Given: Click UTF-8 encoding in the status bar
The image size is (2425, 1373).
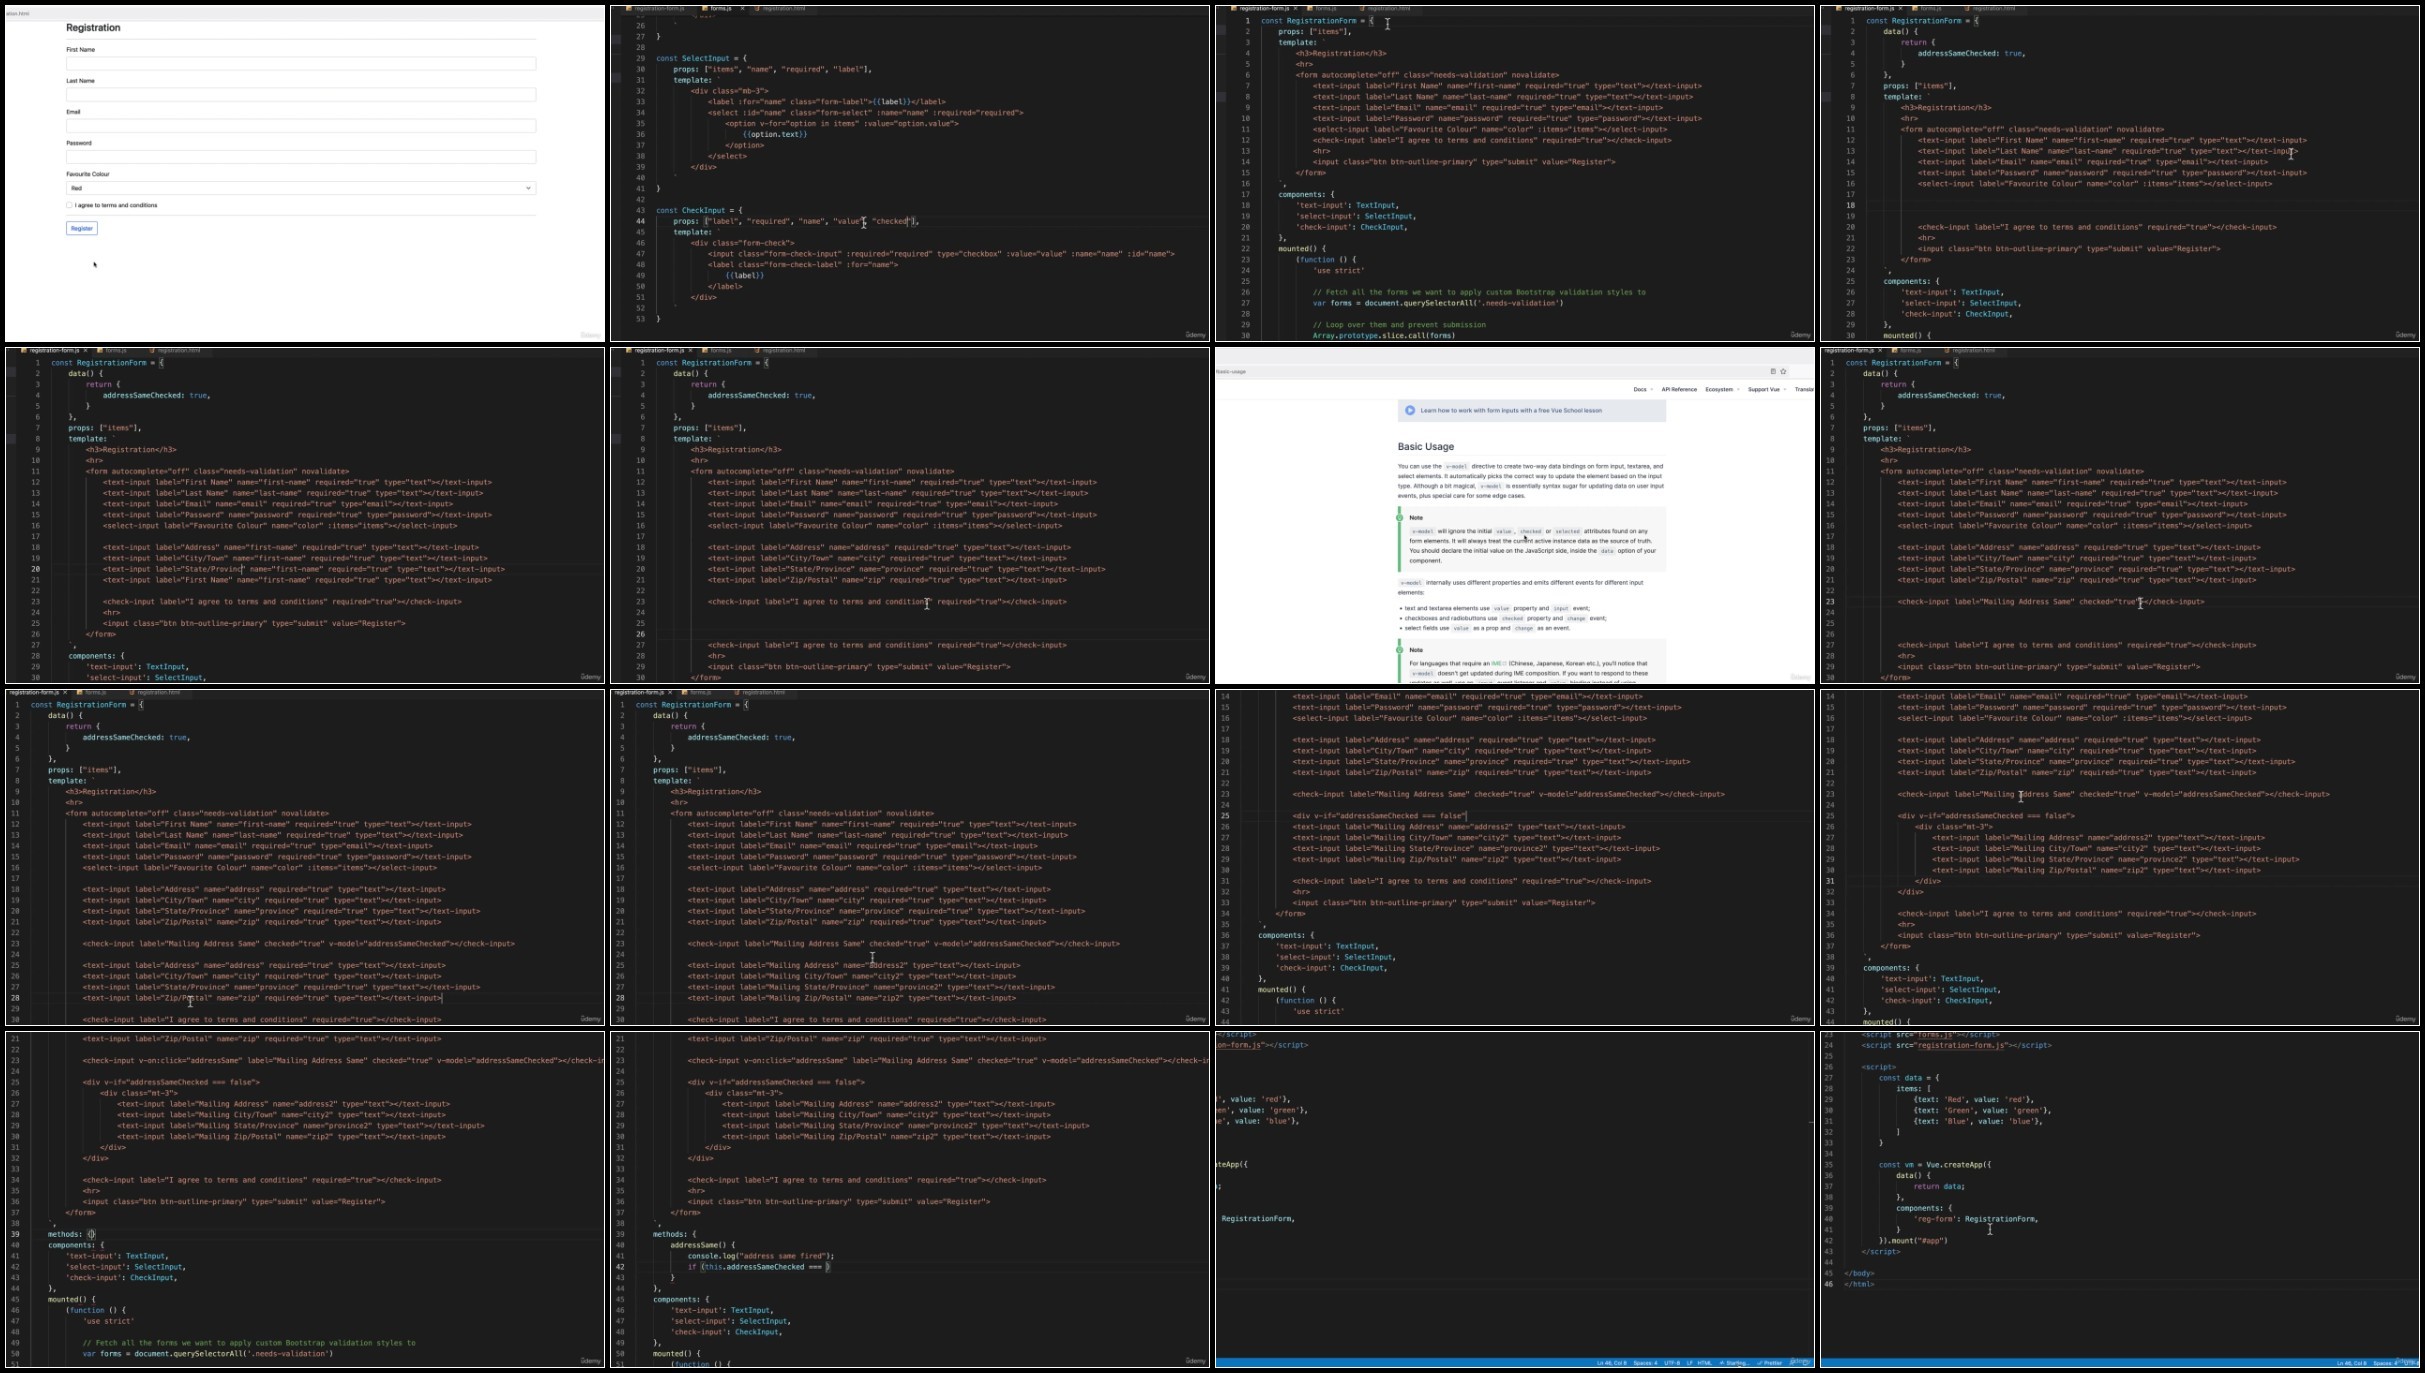Looking at the screenshot, I should pyautogui.click(x=1672, y=1363).
